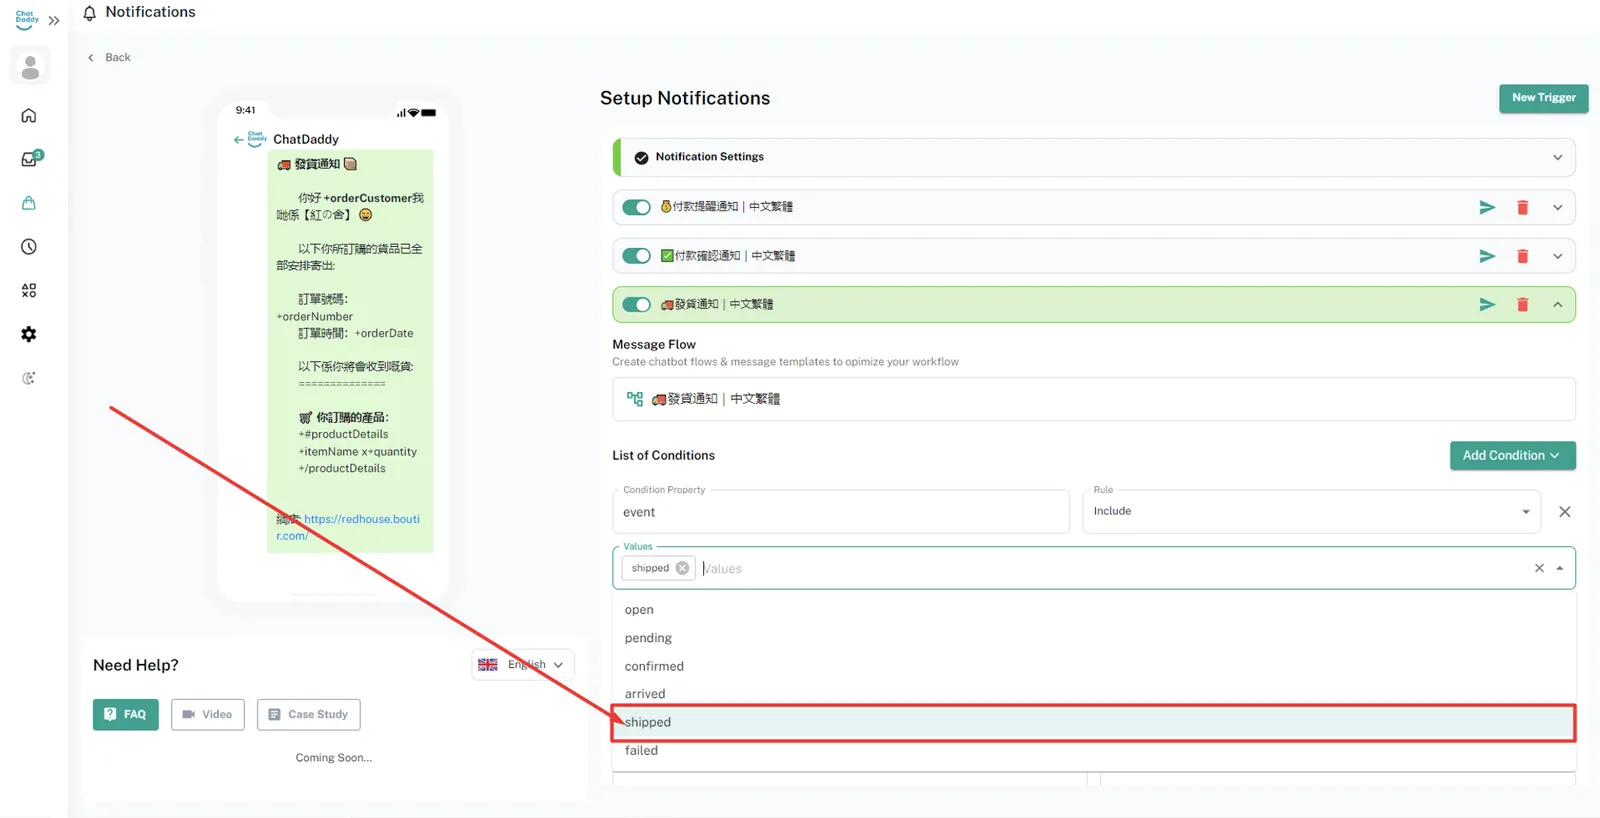The image size is (1600, 818).
Task: Open the home icon in sidebar
Action: 29,116
